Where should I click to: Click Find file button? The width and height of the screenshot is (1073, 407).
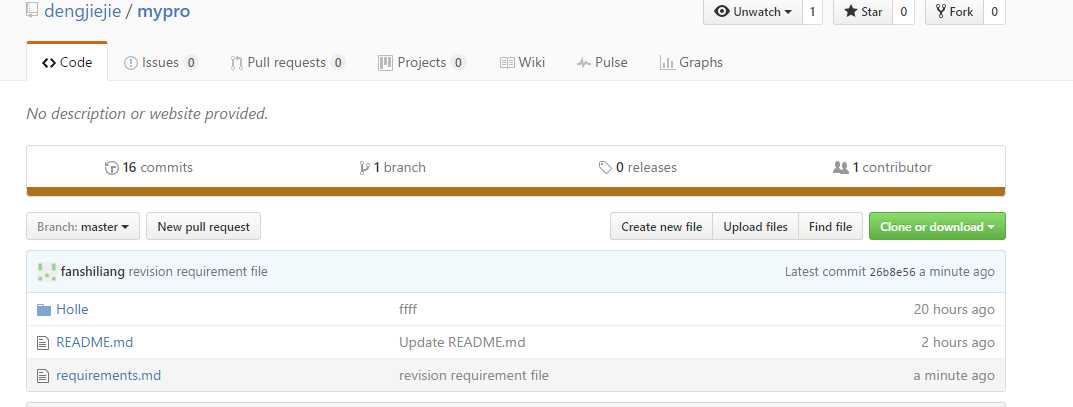830,226
